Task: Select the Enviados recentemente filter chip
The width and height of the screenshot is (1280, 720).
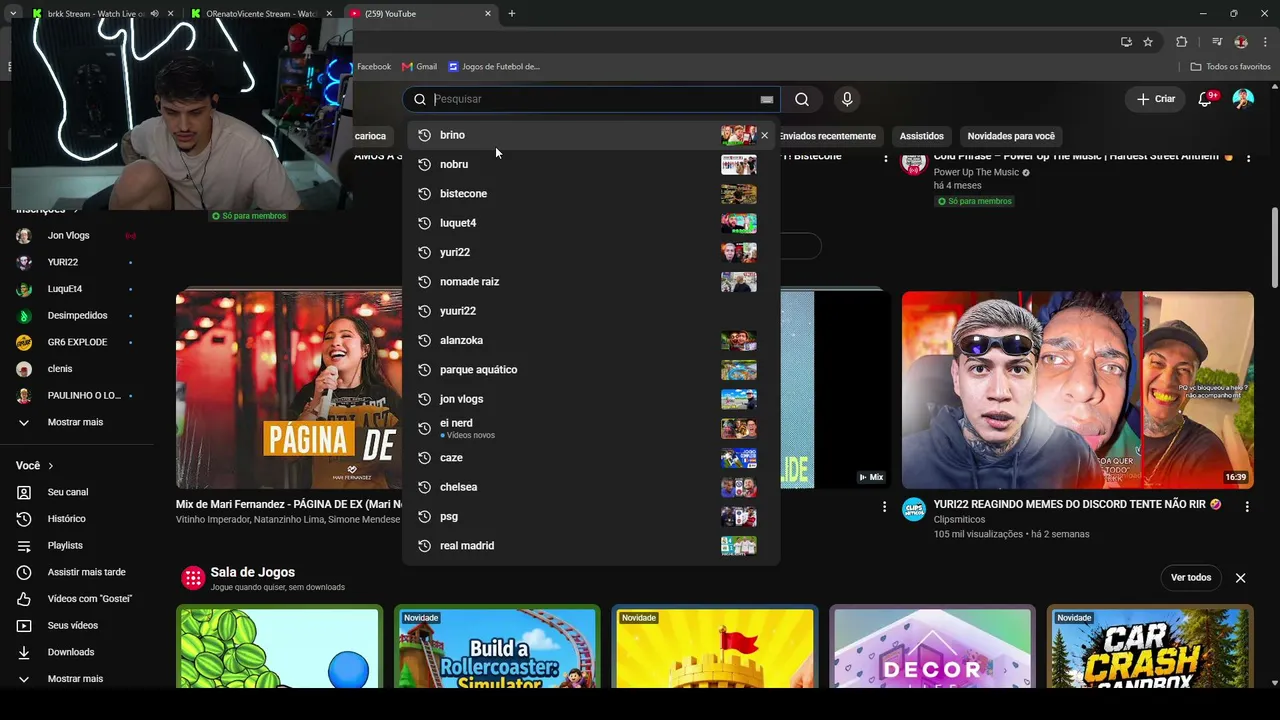Action: pos(827,136)
